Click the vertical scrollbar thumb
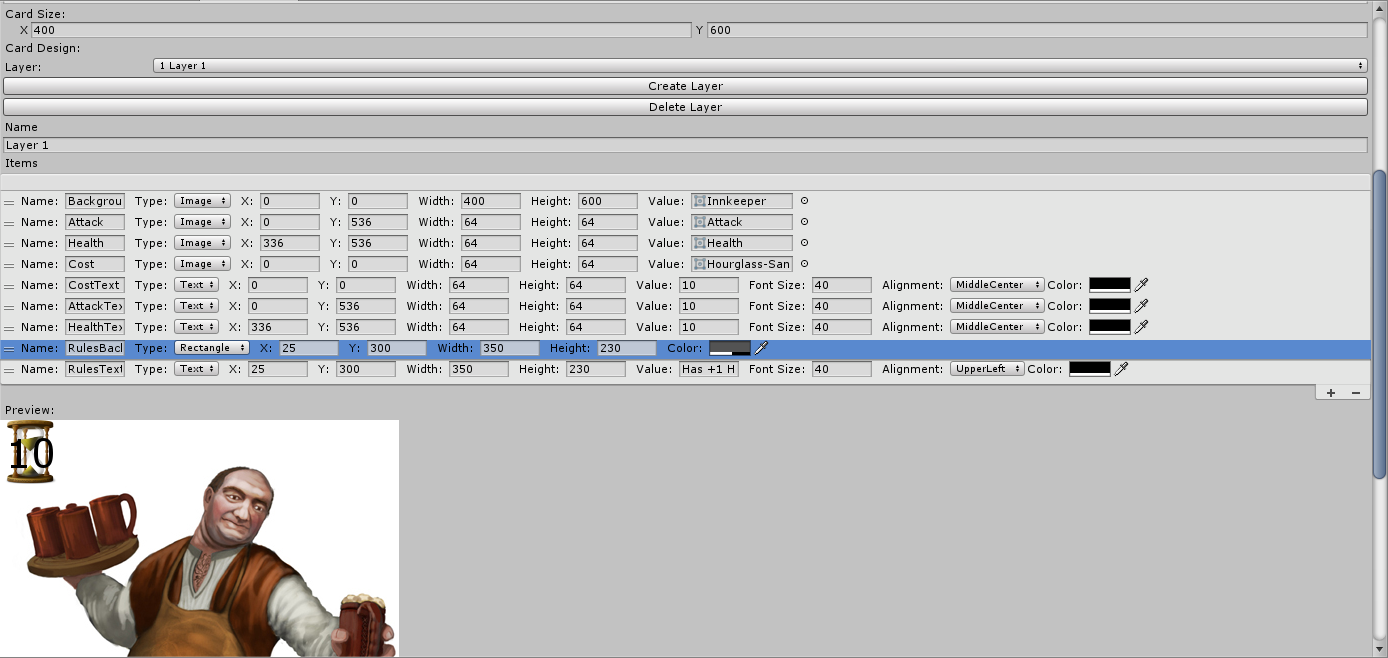This screenshot has height=658, width=1388. click(x=1380, y=326)
